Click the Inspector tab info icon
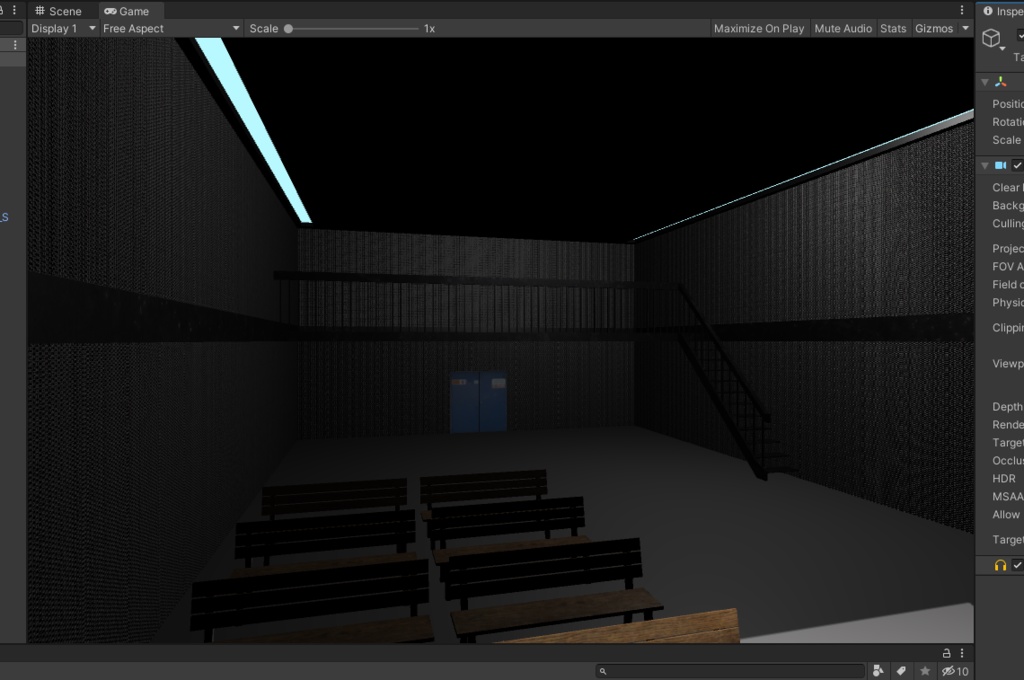 (987, 11)
